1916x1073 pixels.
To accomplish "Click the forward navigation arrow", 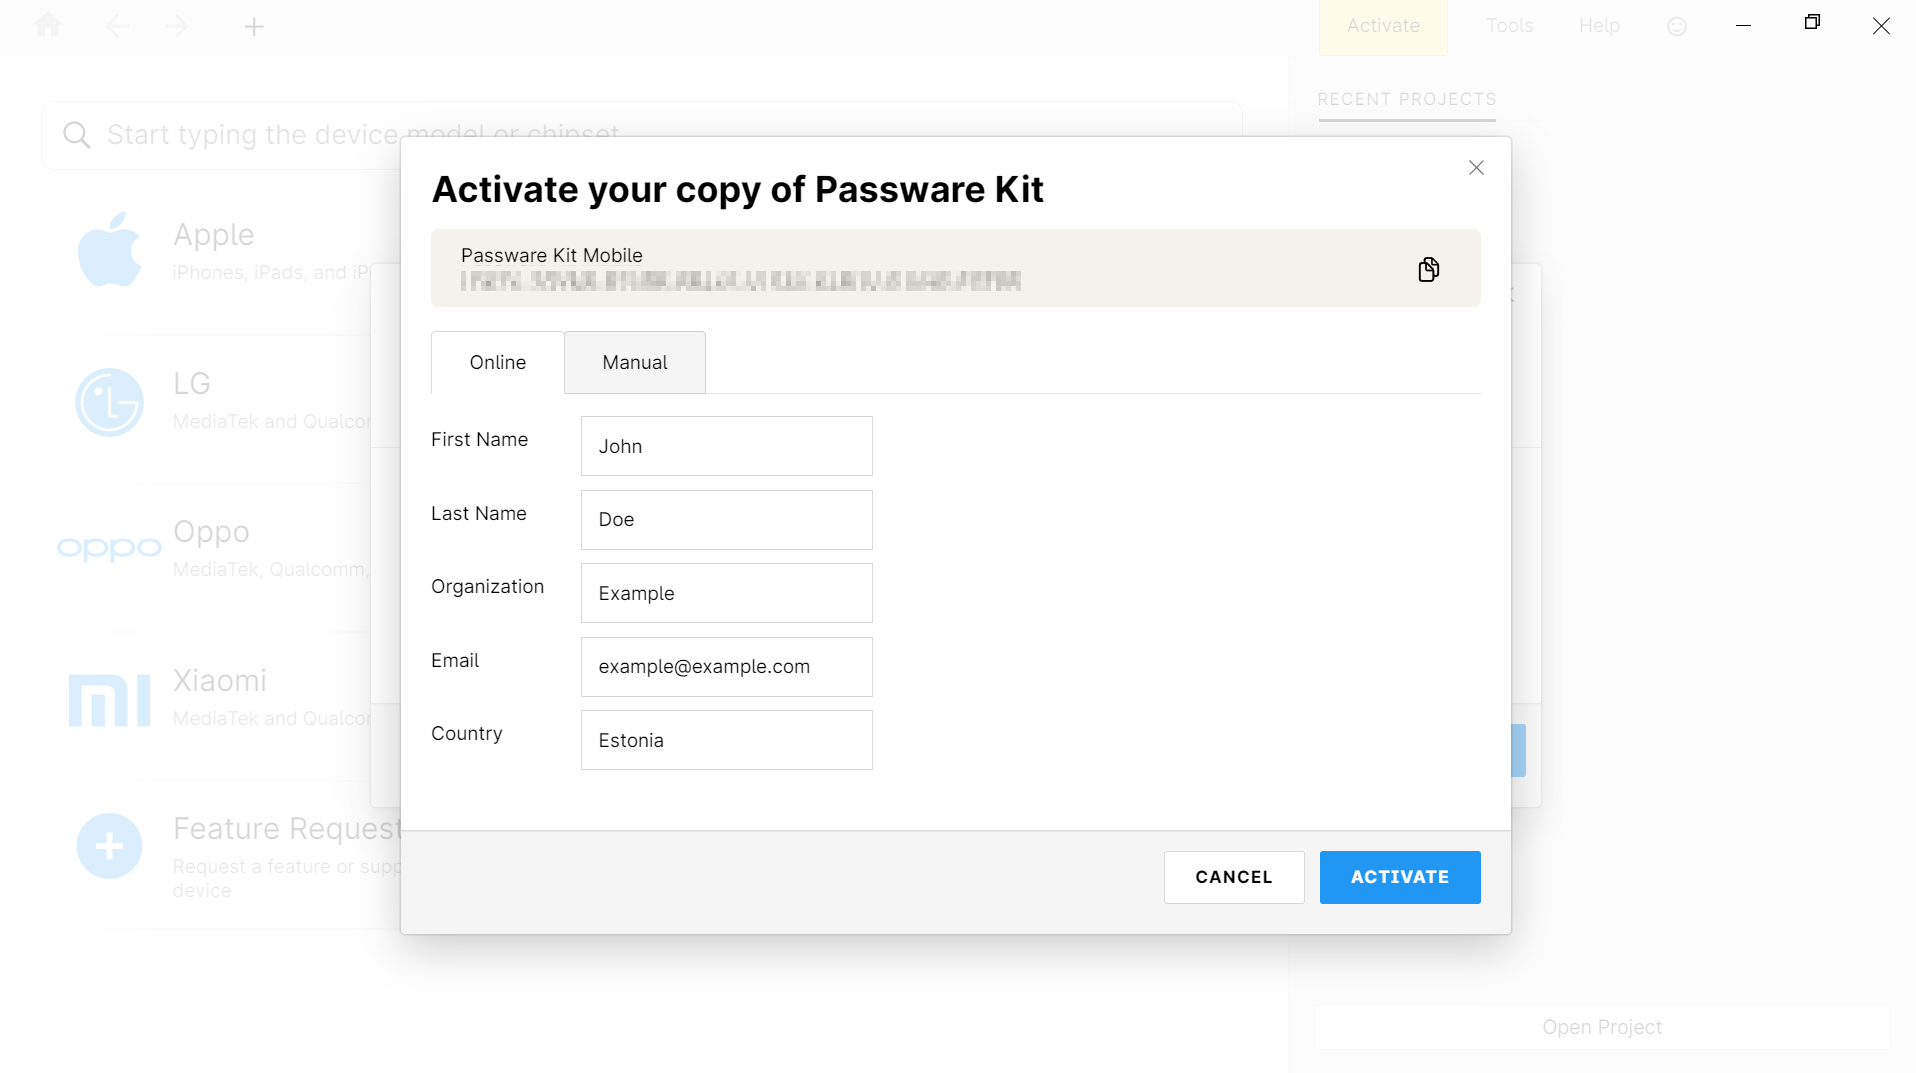I will coord(176,26).
